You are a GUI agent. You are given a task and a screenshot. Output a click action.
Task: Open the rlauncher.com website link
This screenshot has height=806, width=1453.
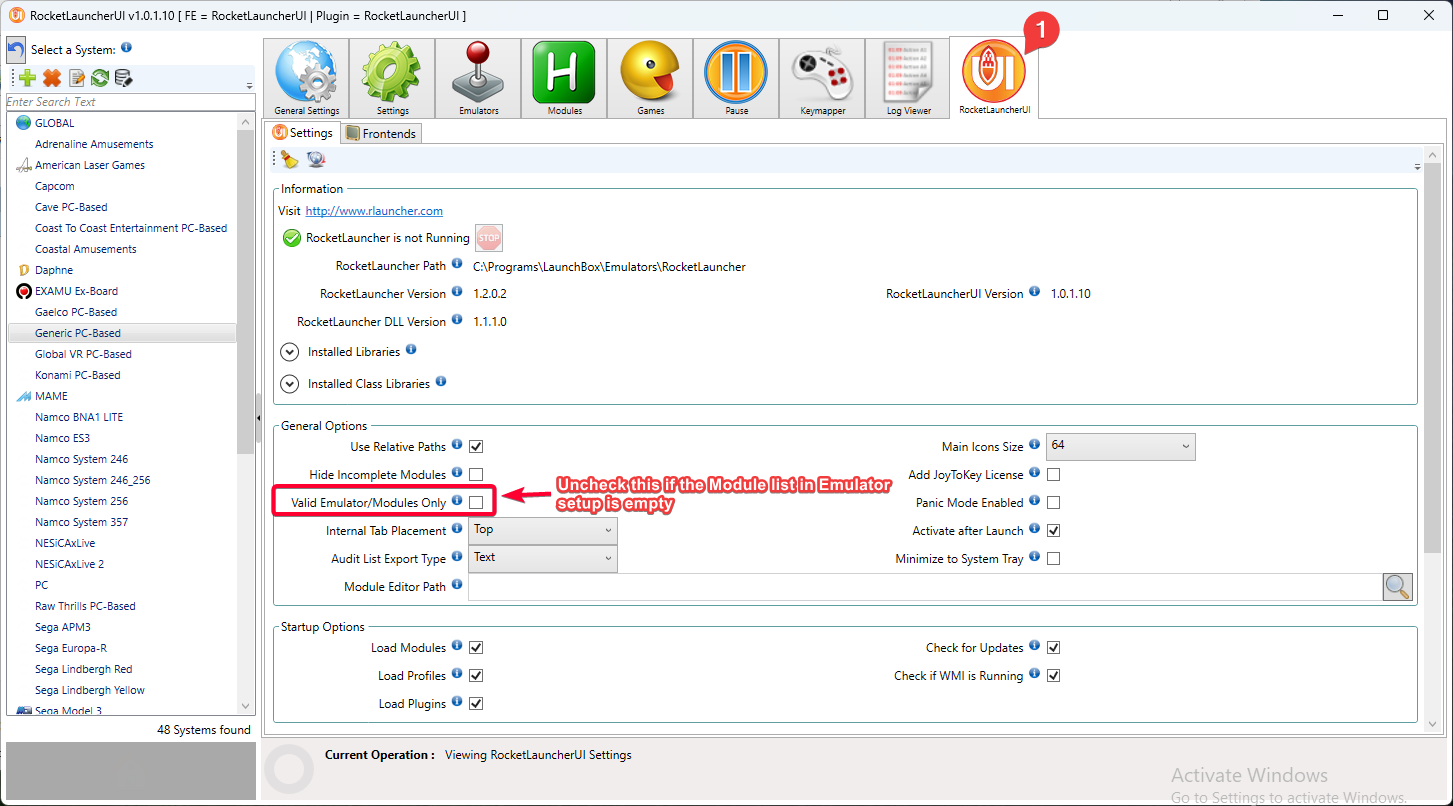pyautogui.click(x=374, y=211)
